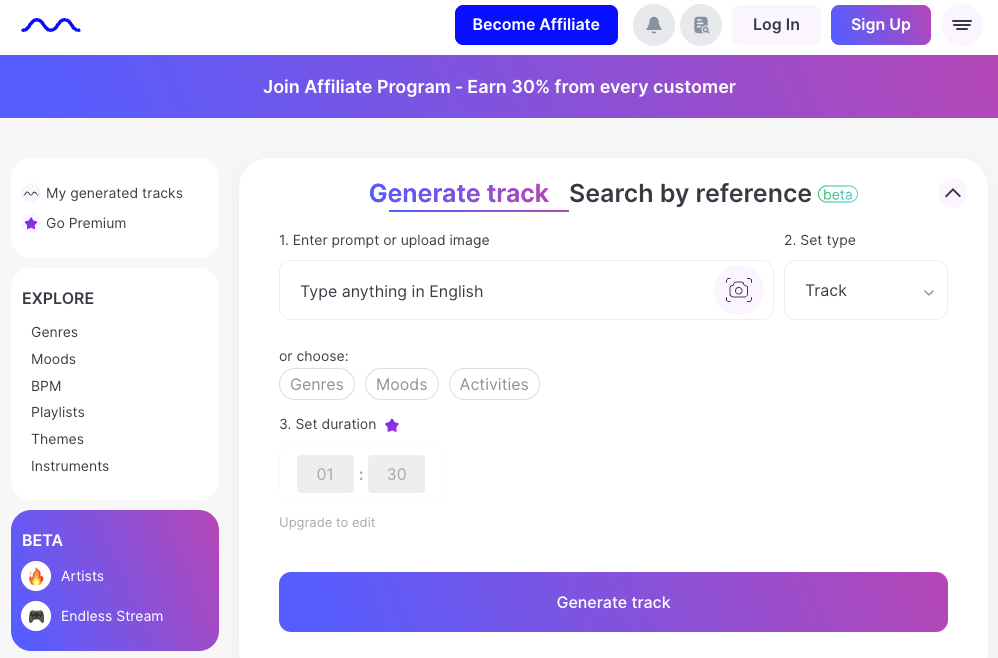The image size is (998, 658).
Task: Collapse the generator panel with chevron
Action: coord(953,193)
